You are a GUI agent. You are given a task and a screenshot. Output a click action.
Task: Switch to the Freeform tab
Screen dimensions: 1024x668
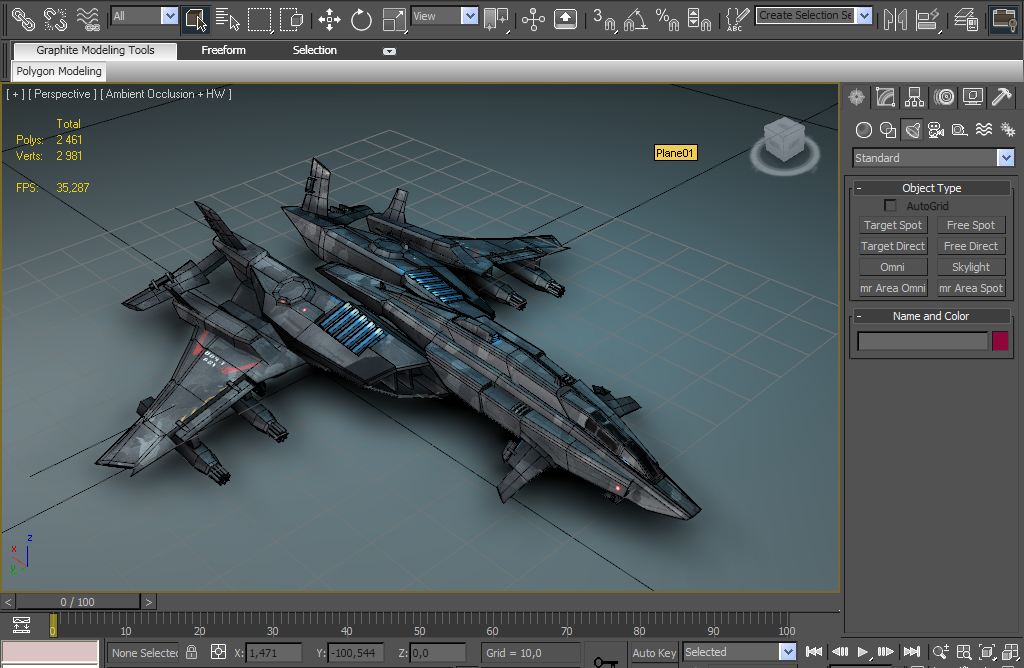point(223,50)
